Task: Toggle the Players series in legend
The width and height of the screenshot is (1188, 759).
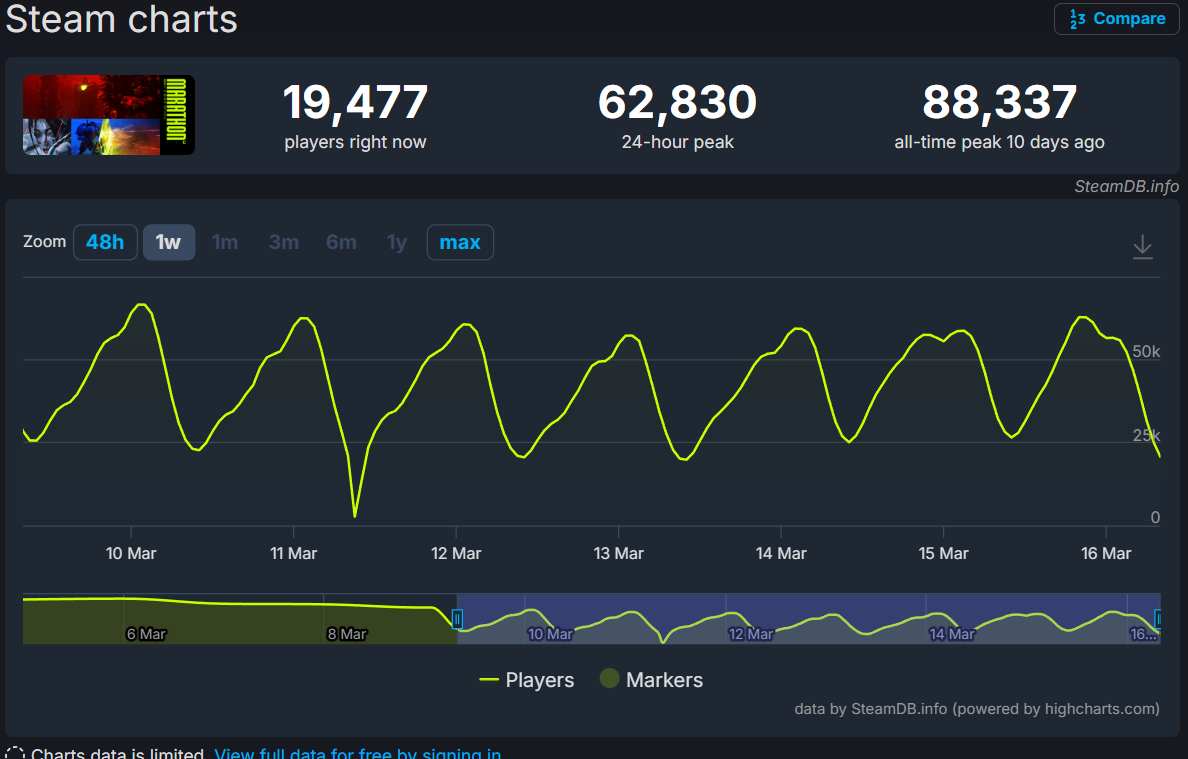Action: (527, 680)
